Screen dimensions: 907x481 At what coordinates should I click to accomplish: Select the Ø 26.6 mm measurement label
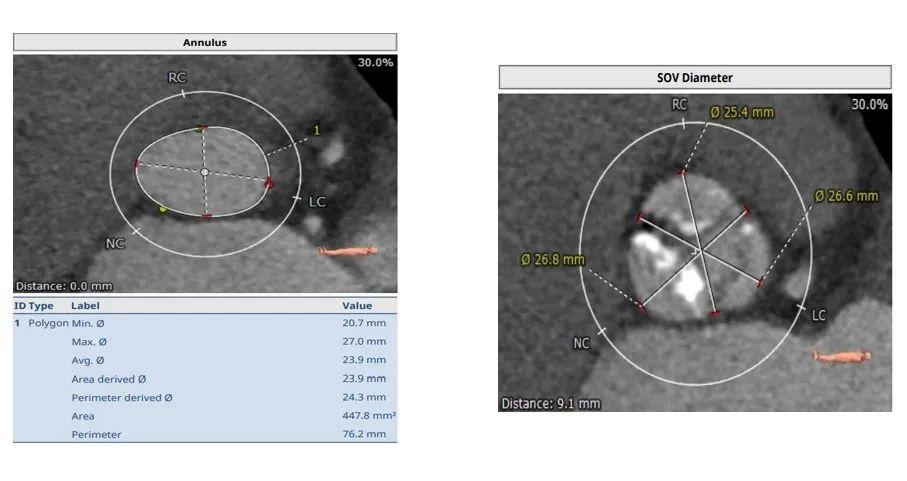click(846, 196)
